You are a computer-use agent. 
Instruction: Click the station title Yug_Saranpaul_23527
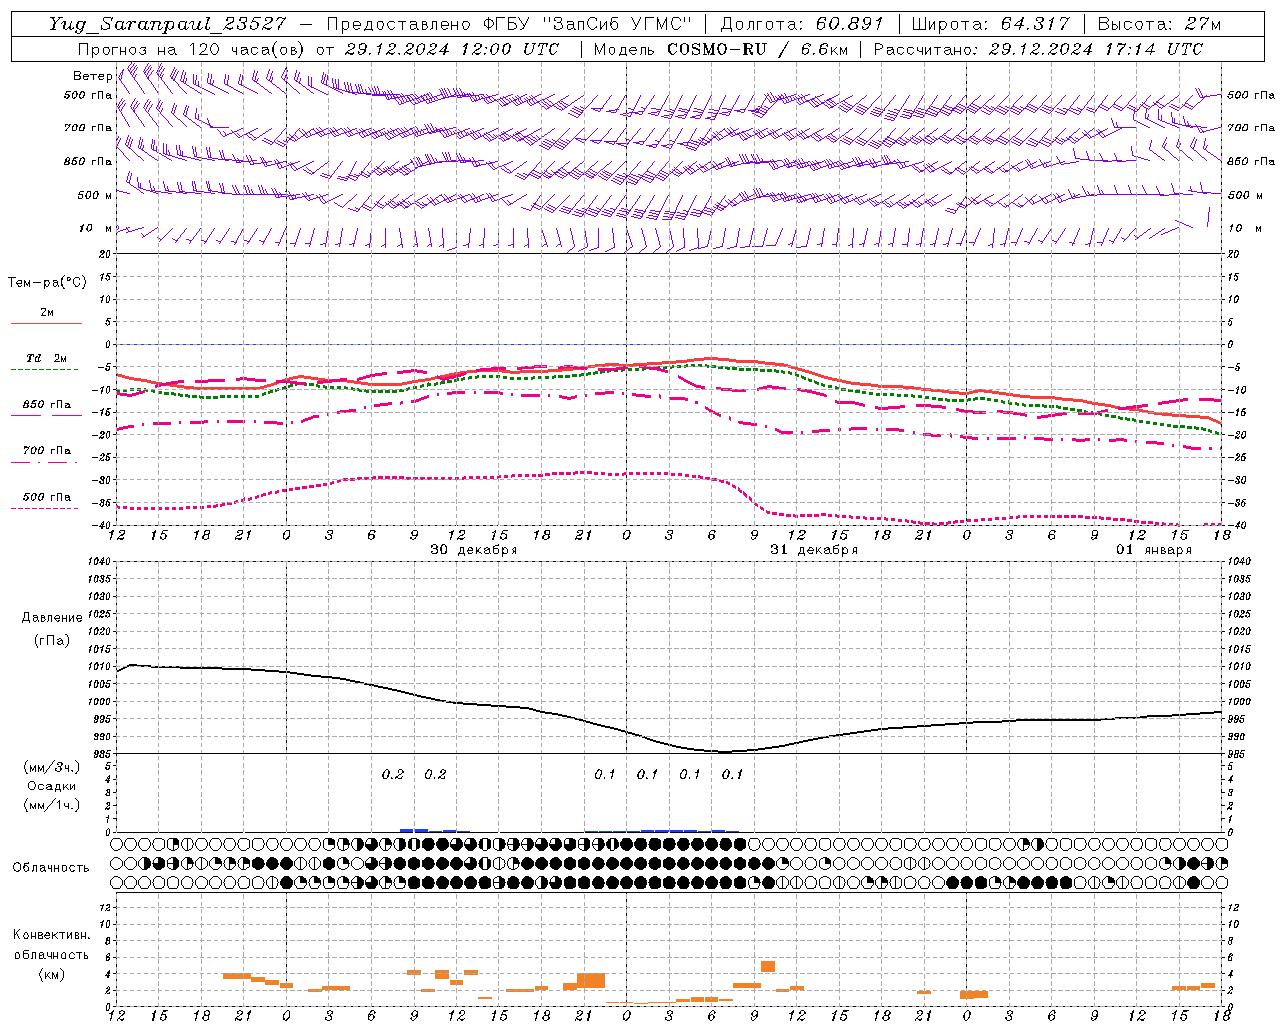[168, 24]
